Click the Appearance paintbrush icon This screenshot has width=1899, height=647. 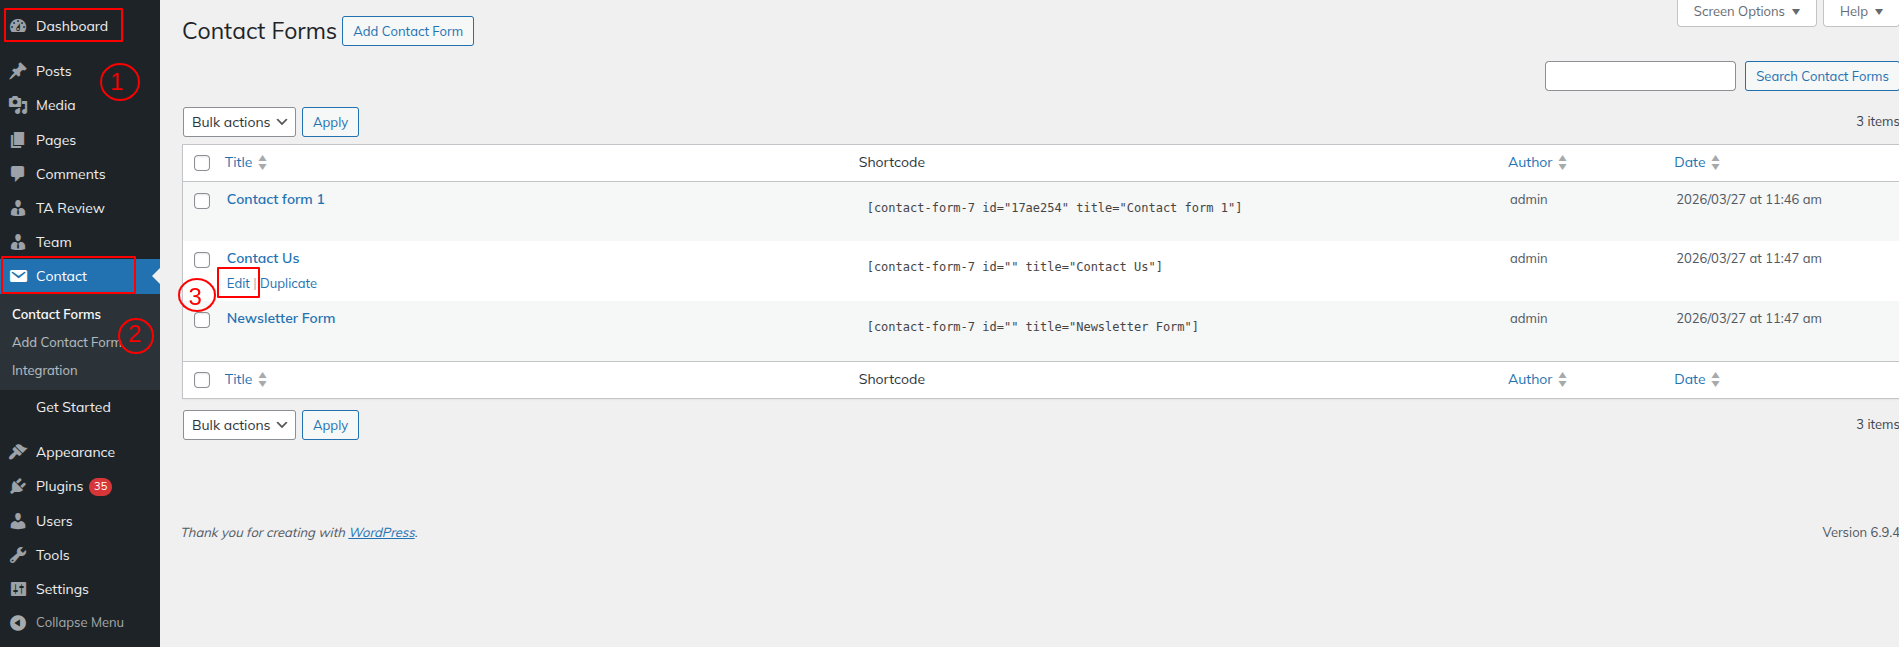18,452
